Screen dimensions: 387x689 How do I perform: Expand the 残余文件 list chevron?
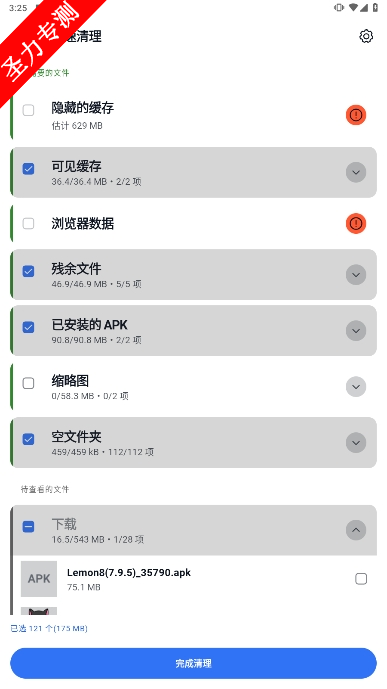356,275
